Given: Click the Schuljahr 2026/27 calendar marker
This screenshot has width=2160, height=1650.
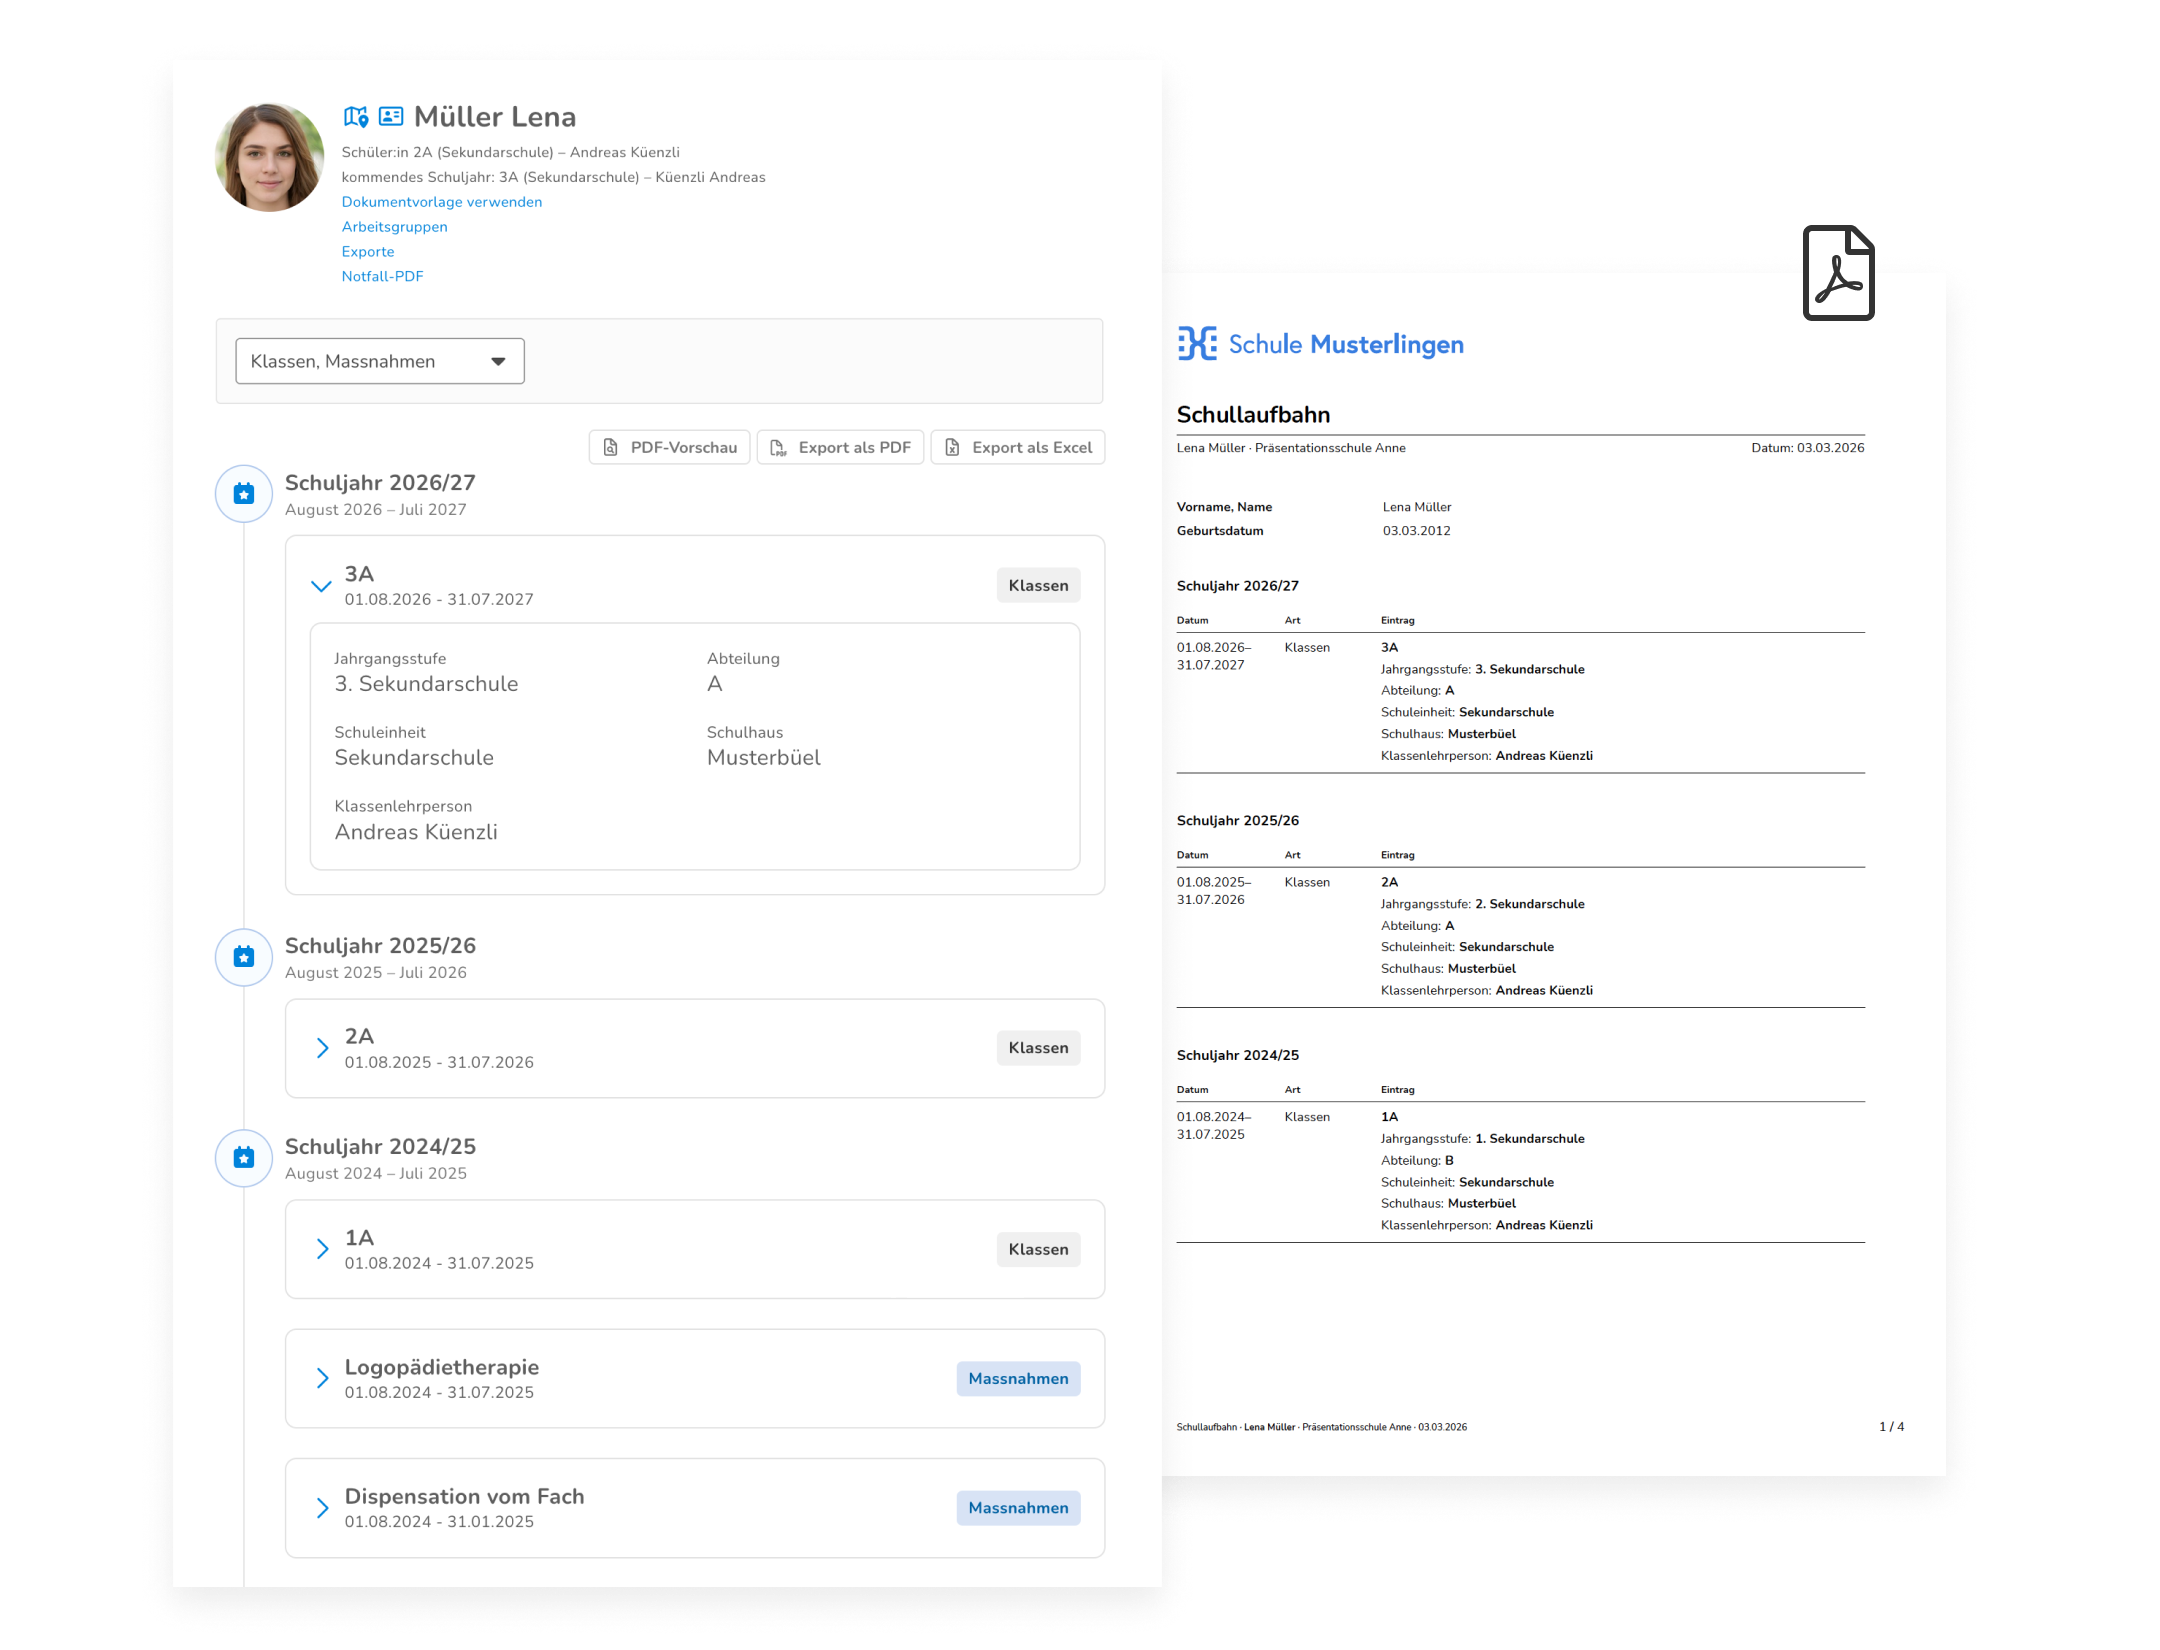Looking at the screenshot, I should click(x=244, y=494).
